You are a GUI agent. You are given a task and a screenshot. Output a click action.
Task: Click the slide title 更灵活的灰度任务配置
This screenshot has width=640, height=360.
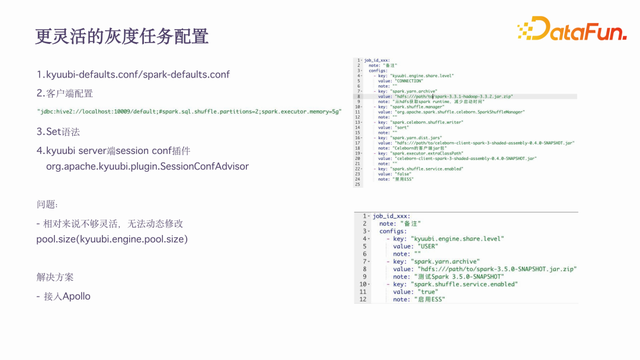(122, 36)
